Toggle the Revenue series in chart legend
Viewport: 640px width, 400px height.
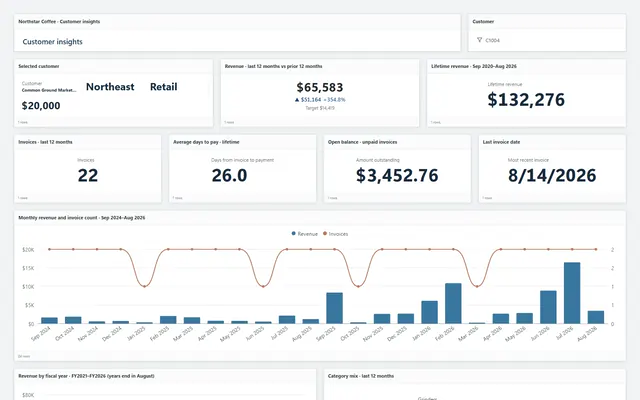304,234
